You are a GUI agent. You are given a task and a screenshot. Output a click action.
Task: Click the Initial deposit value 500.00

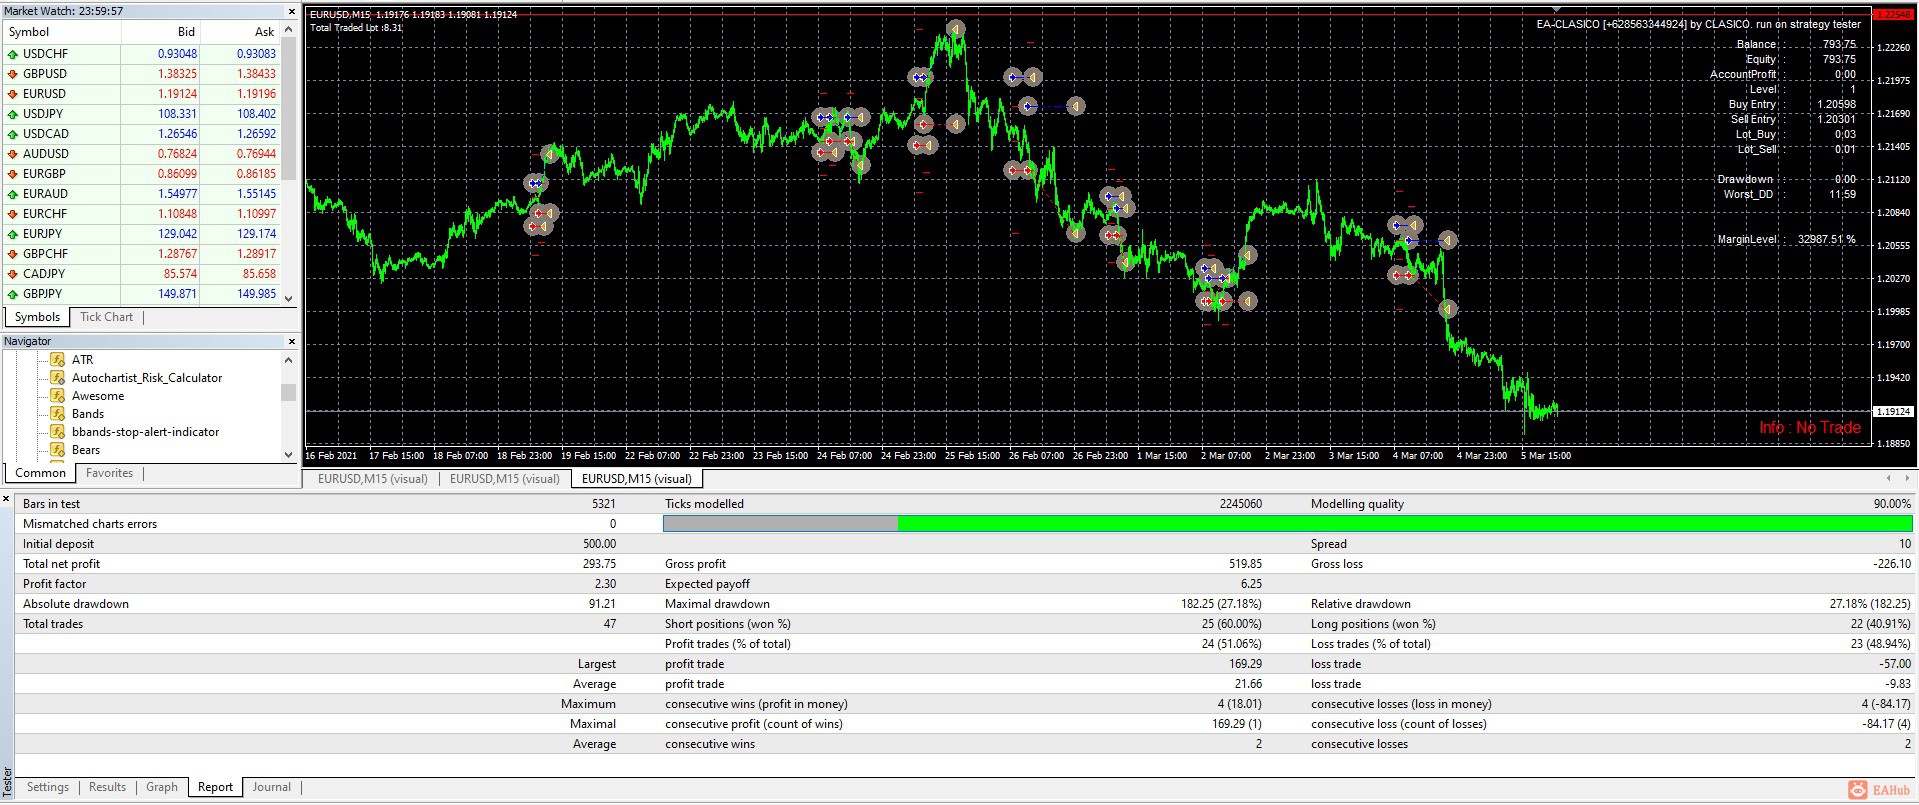point(600,544)
